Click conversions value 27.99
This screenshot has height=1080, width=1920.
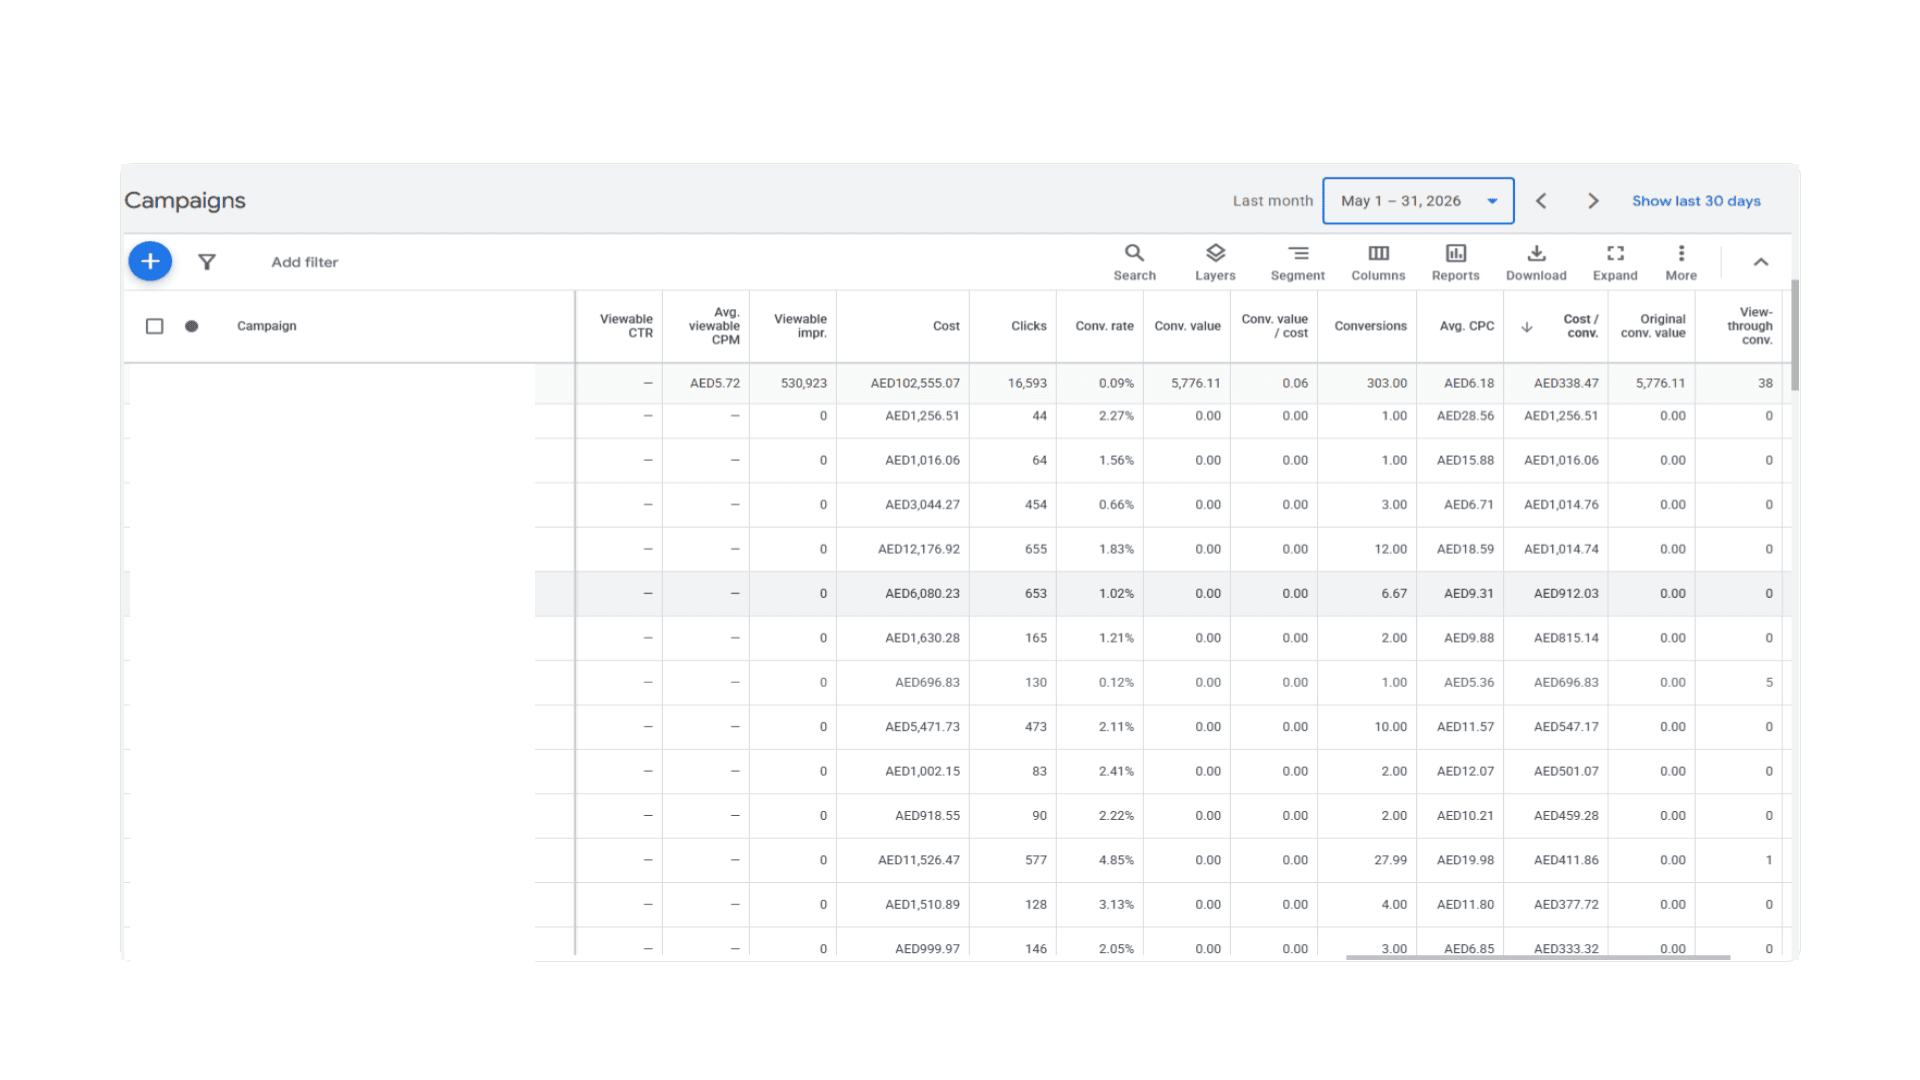(1390, 860)
